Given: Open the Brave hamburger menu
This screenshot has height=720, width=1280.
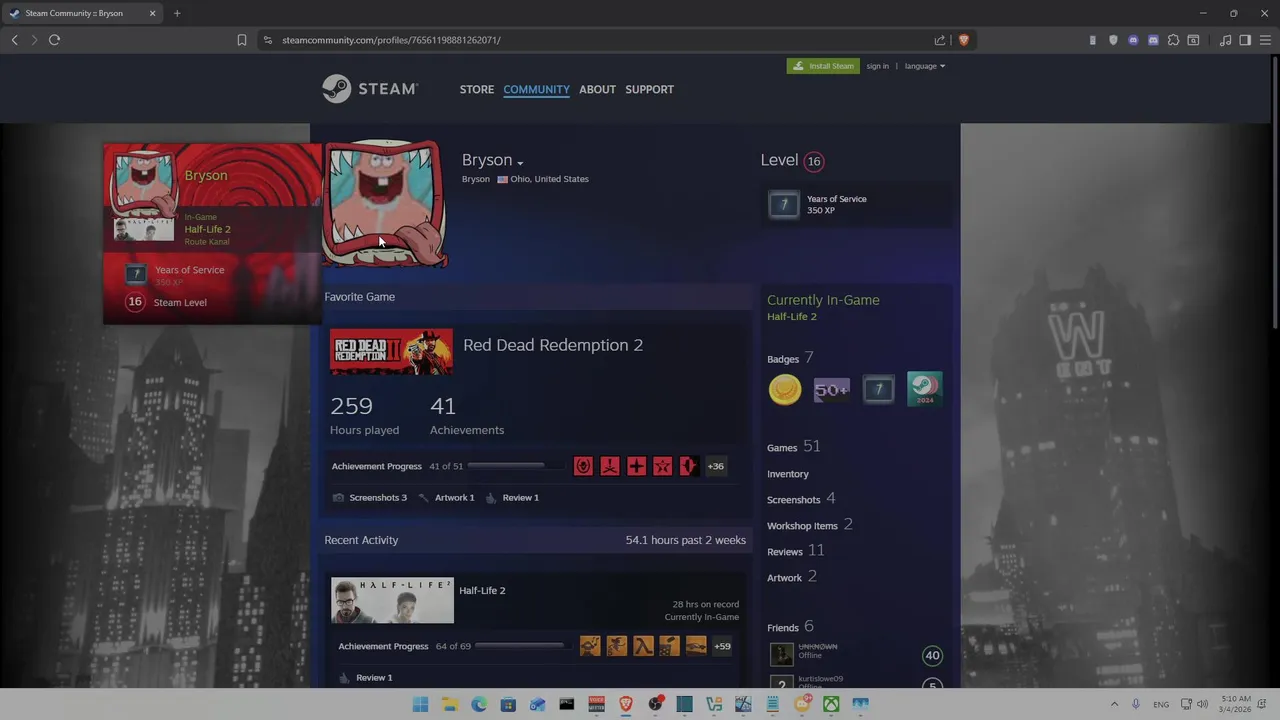Looking at the screenshot, I should [x=1265, y=40].
